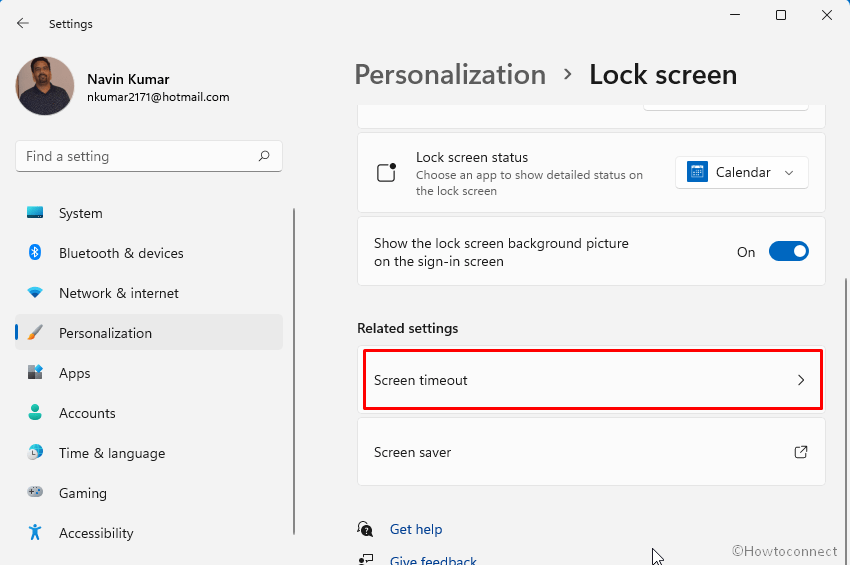Click the Lock screen page title

[x=663, y=75]
